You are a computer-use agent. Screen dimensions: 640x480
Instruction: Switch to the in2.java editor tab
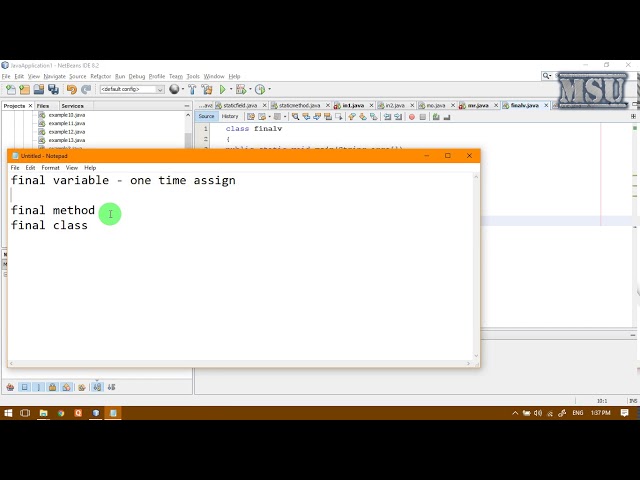point(395,105)
